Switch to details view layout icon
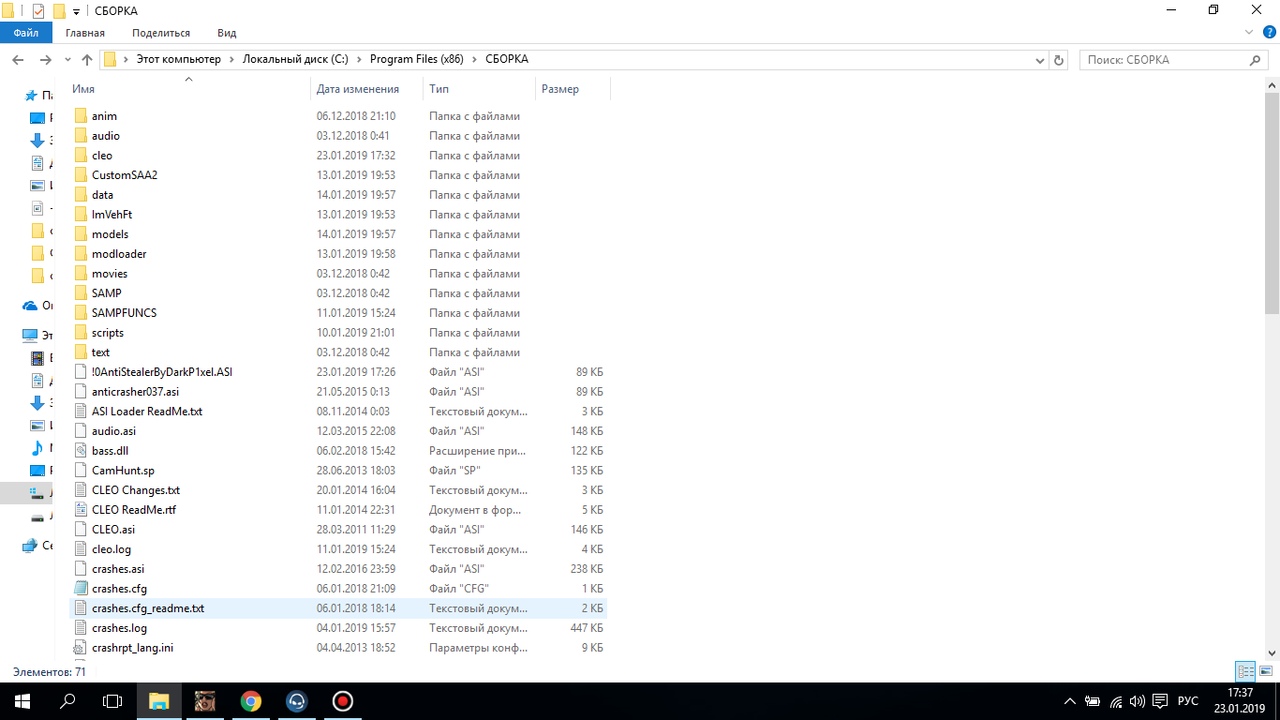Viewport: 1280px width, 720px height. (1246, 671)
